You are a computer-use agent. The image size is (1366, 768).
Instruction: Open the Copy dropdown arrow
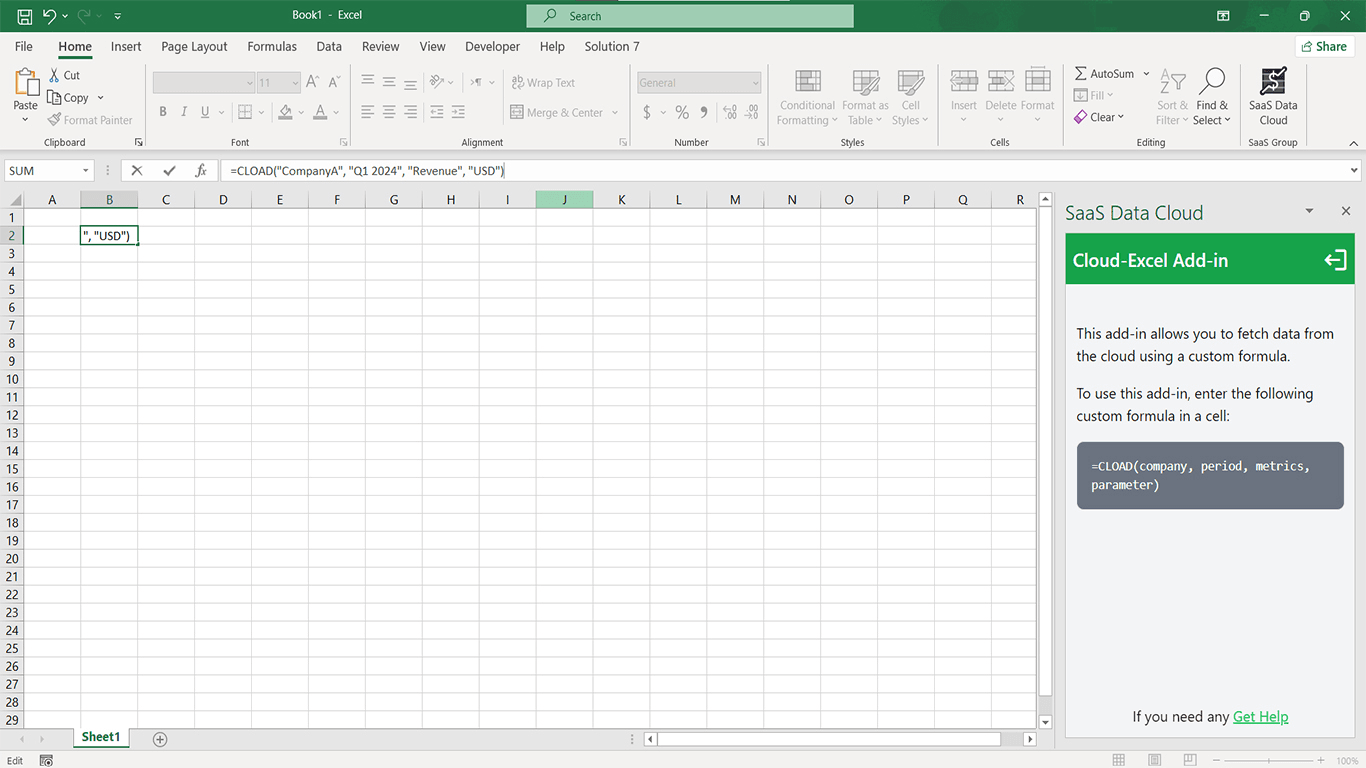100,98
